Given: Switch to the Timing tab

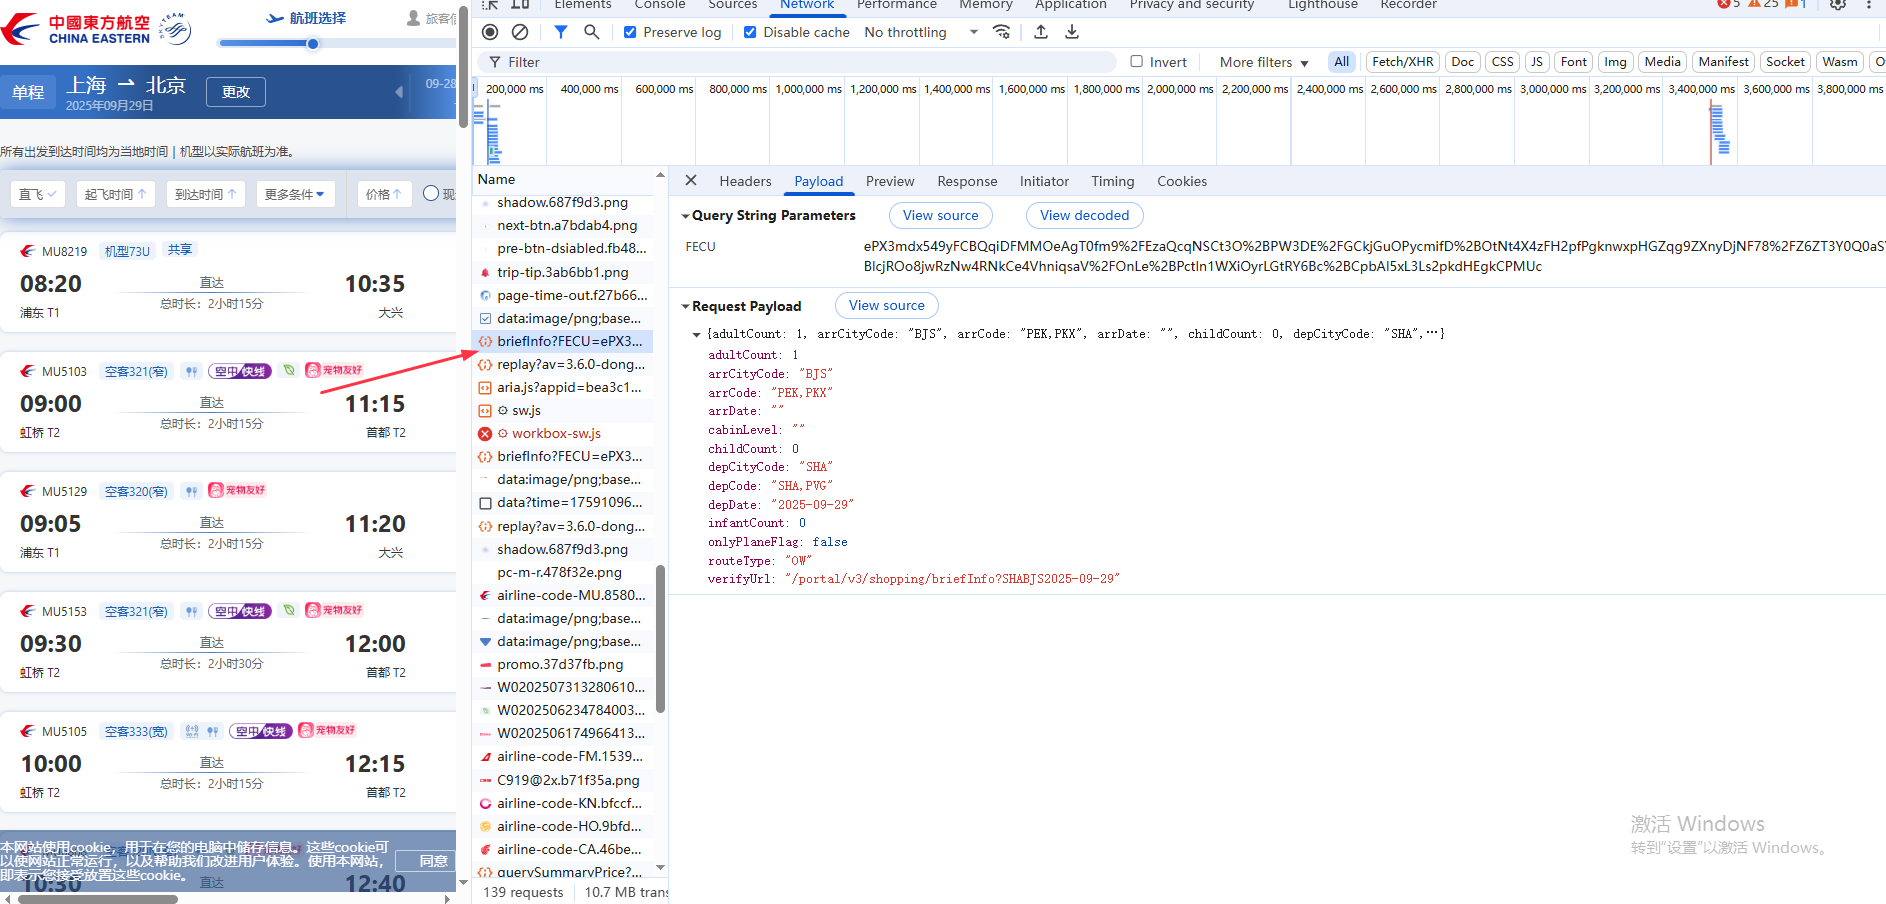Looking at the screenshot, I should tap(1112, 181).
